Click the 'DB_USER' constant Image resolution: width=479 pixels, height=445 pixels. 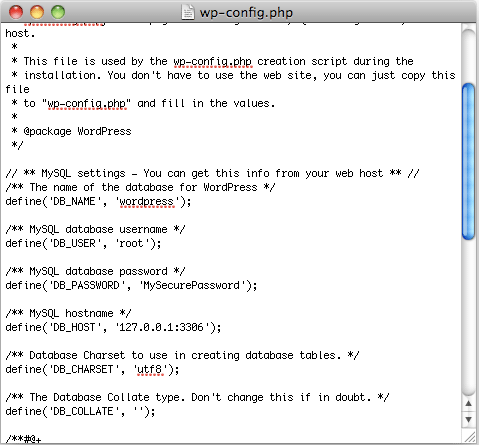pos(74,244)
